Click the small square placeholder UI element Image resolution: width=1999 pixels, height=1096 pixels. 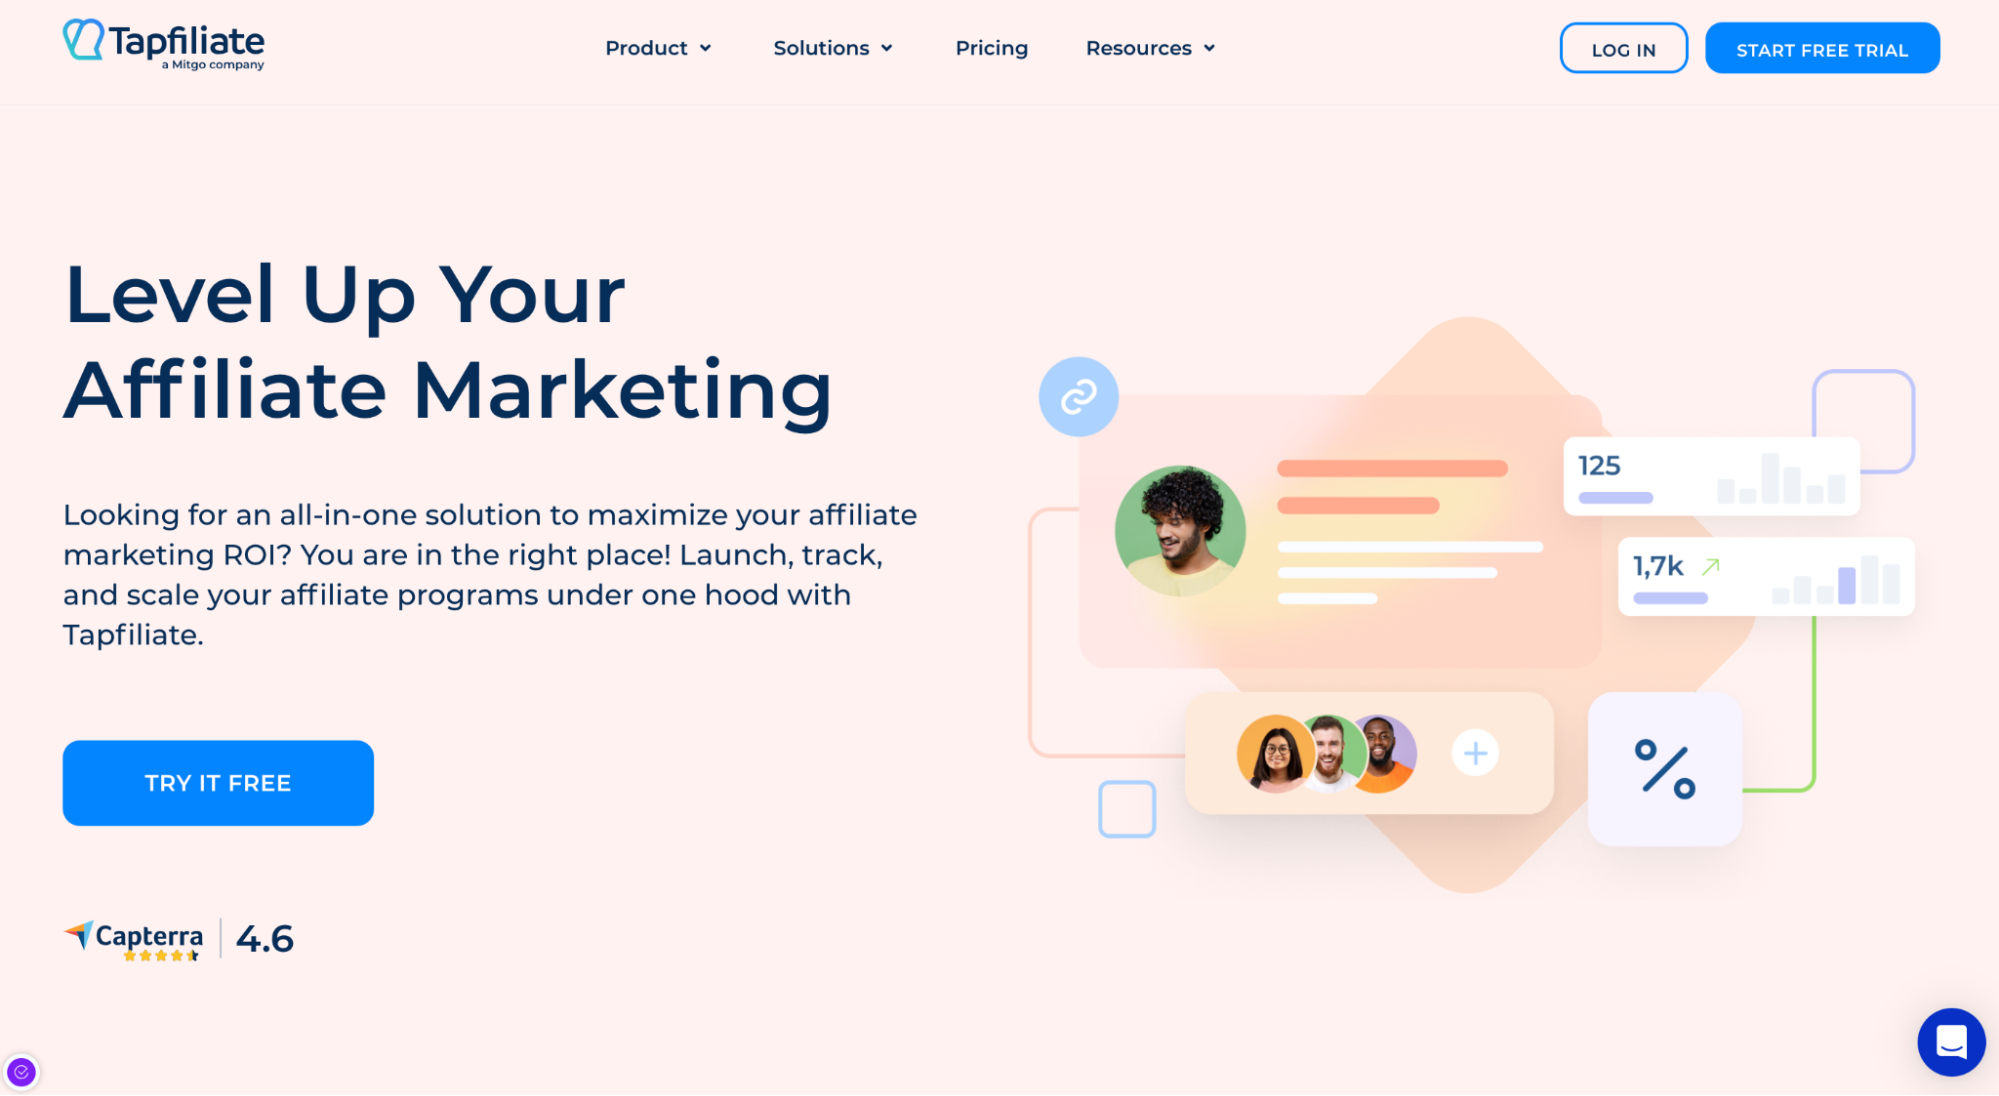[x=1127, y=810]
